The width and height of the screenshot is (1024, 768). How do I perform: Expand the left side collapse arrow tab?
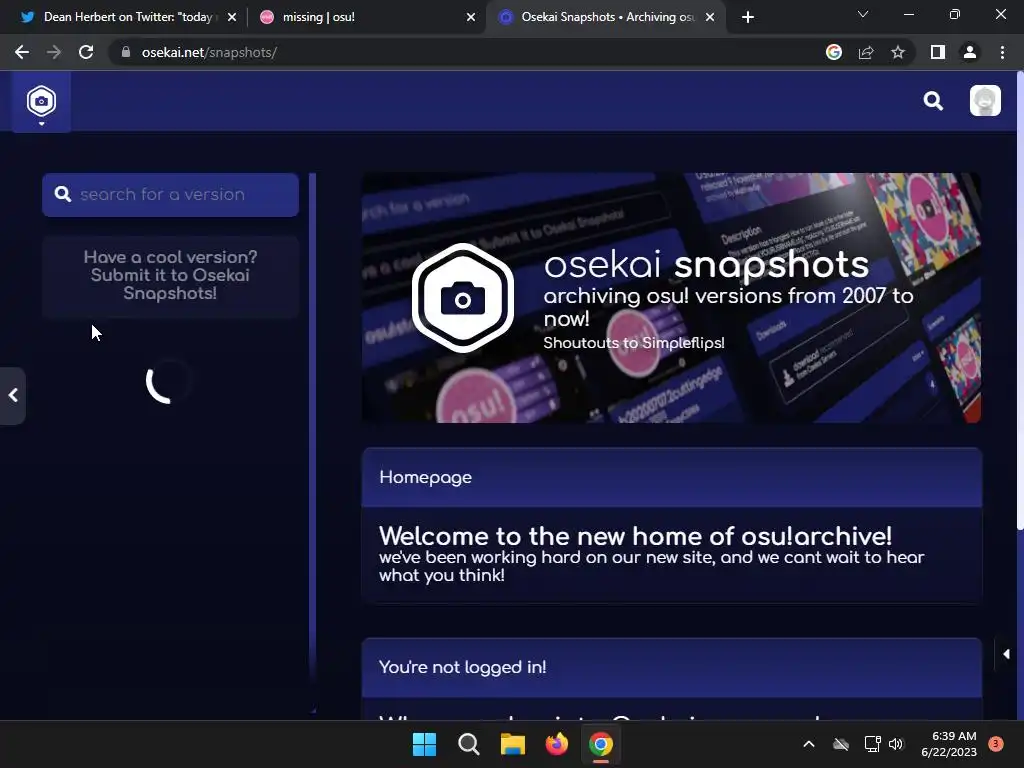coord(12,396)
